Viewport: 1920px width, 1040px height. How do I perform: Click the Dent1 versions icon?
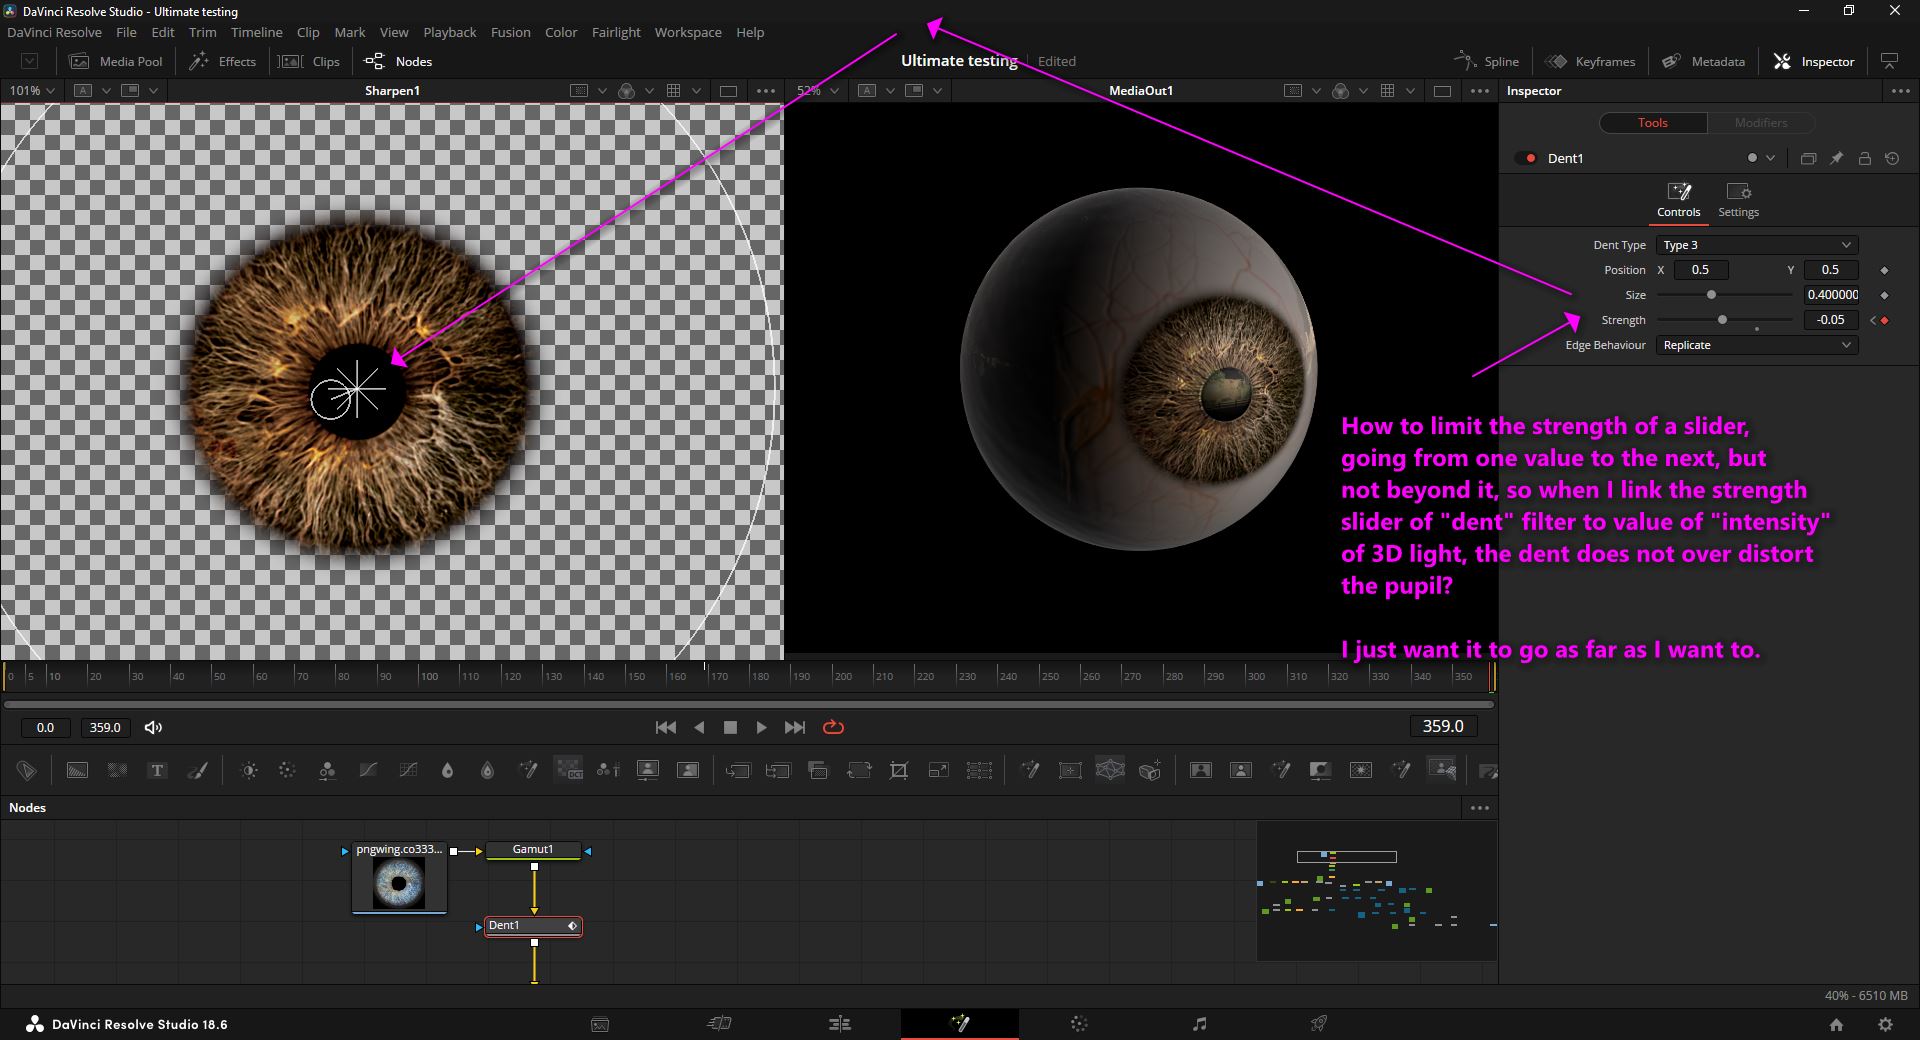[1808, 158]
